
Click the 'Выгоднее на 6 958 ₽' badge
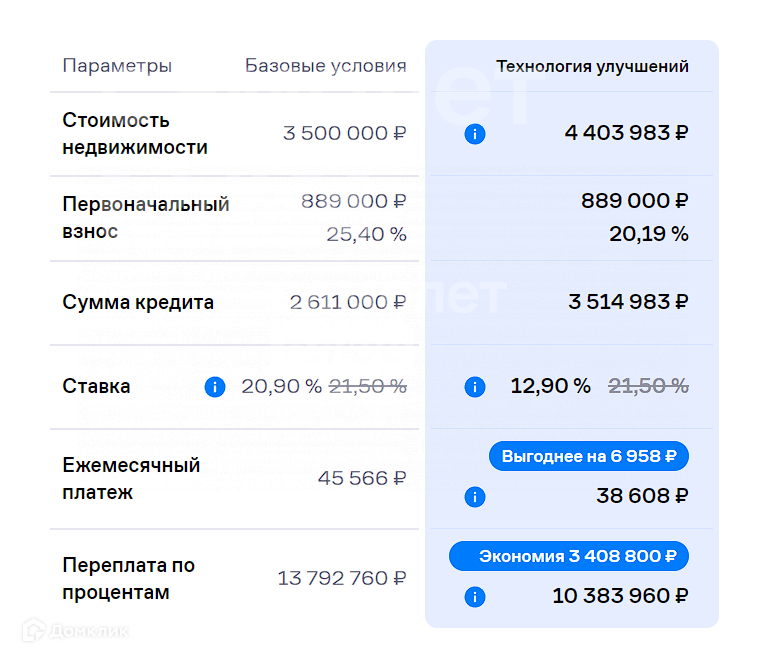click(588, 457)
